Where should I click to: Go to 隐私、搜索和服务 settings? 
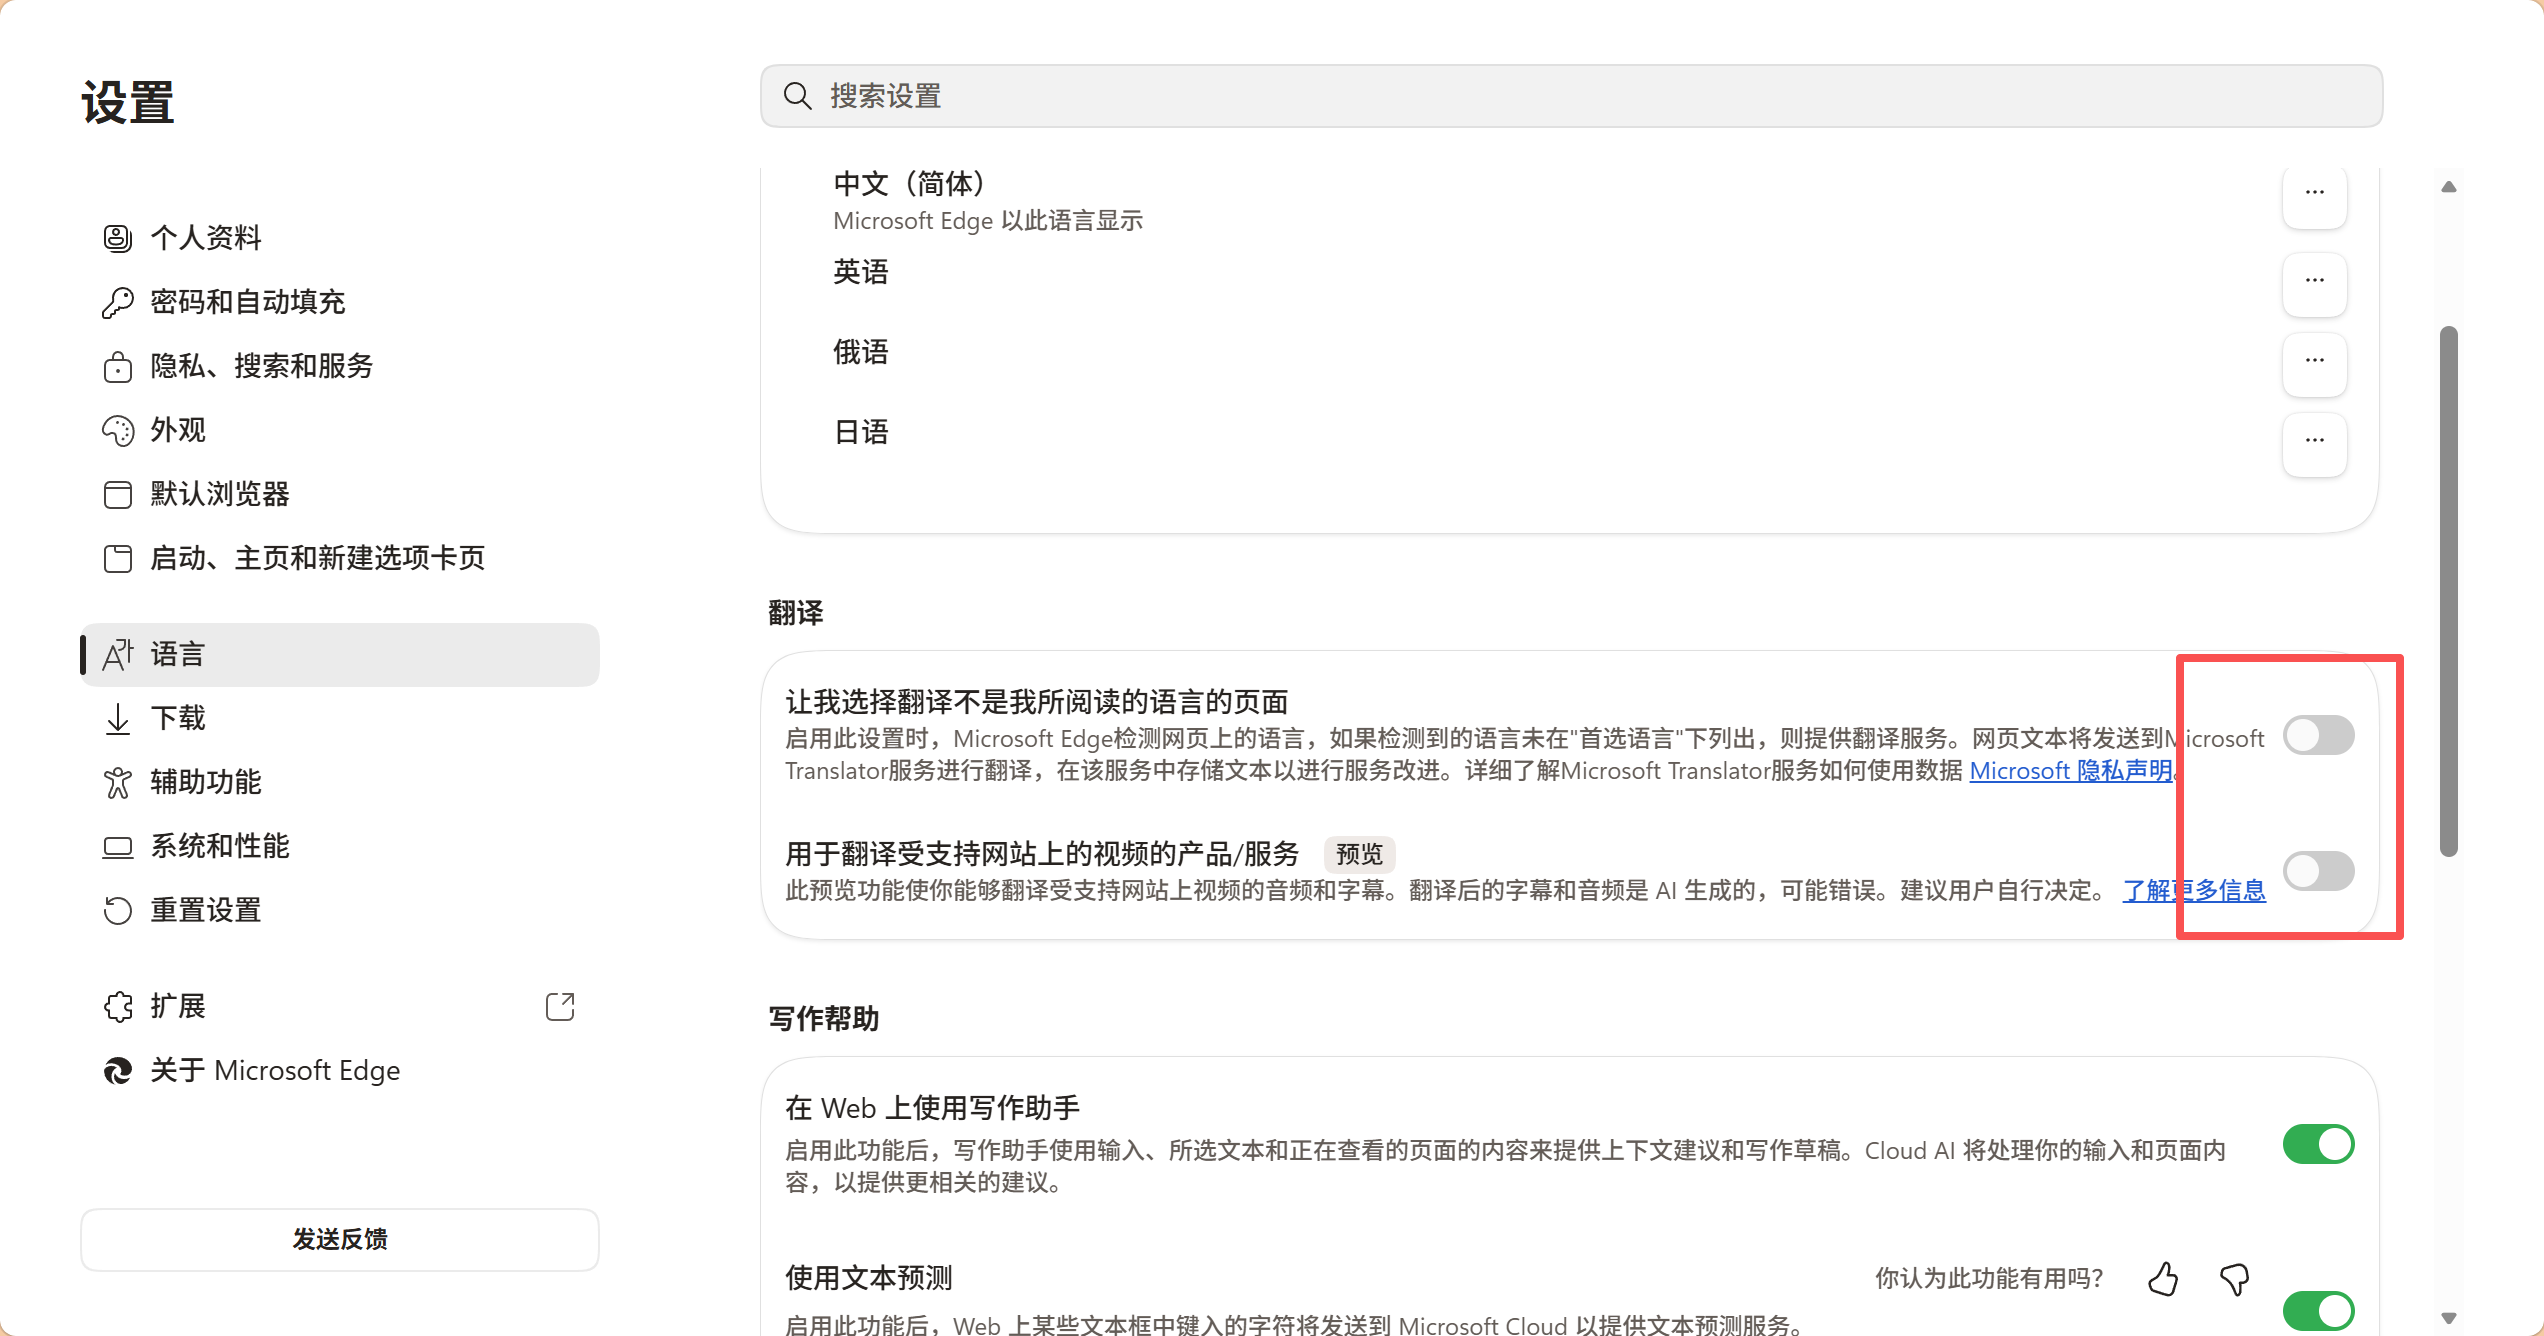[340, 366]
